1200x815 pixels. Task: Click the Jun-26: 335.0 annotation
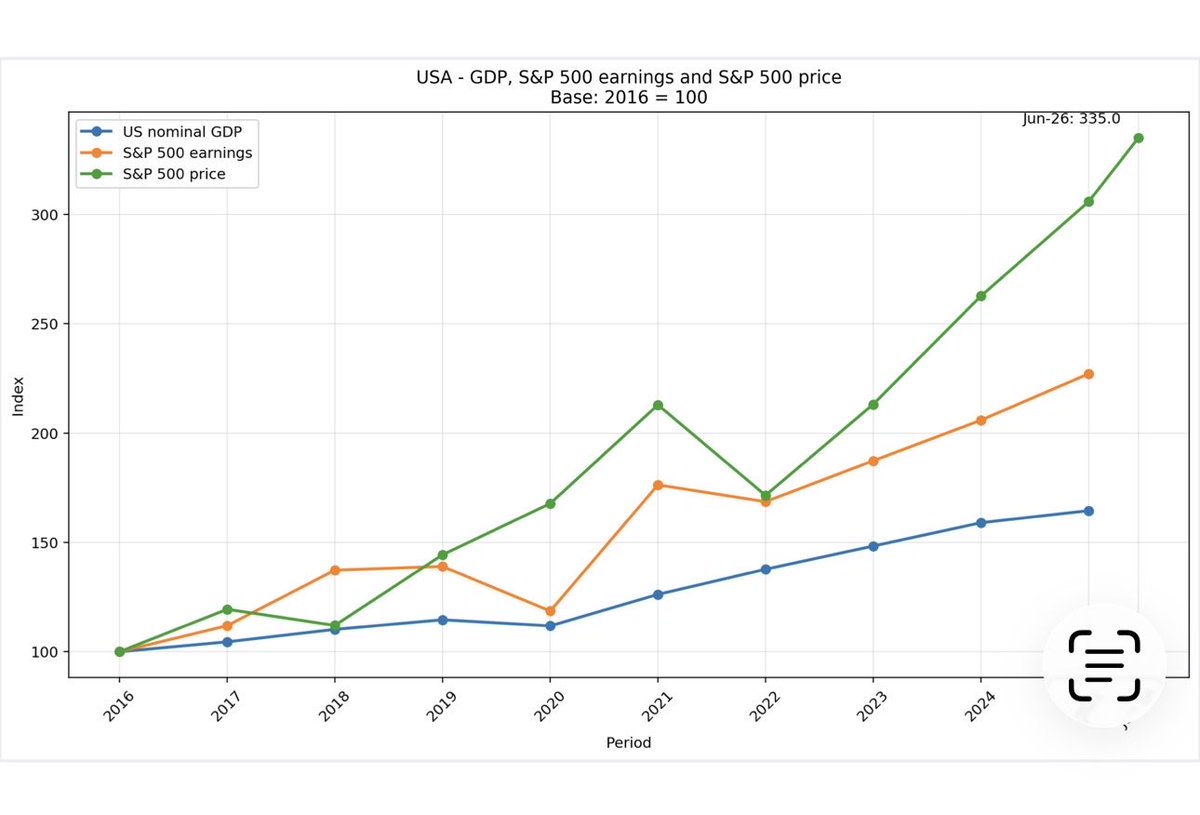point(1071,119)
